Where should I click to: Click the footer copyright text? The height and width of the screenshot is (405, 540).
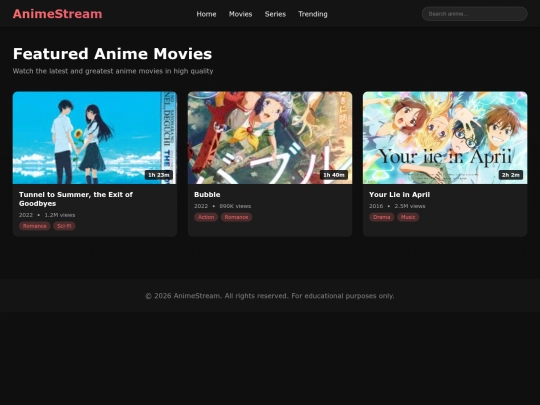click(x=270, y=296)
